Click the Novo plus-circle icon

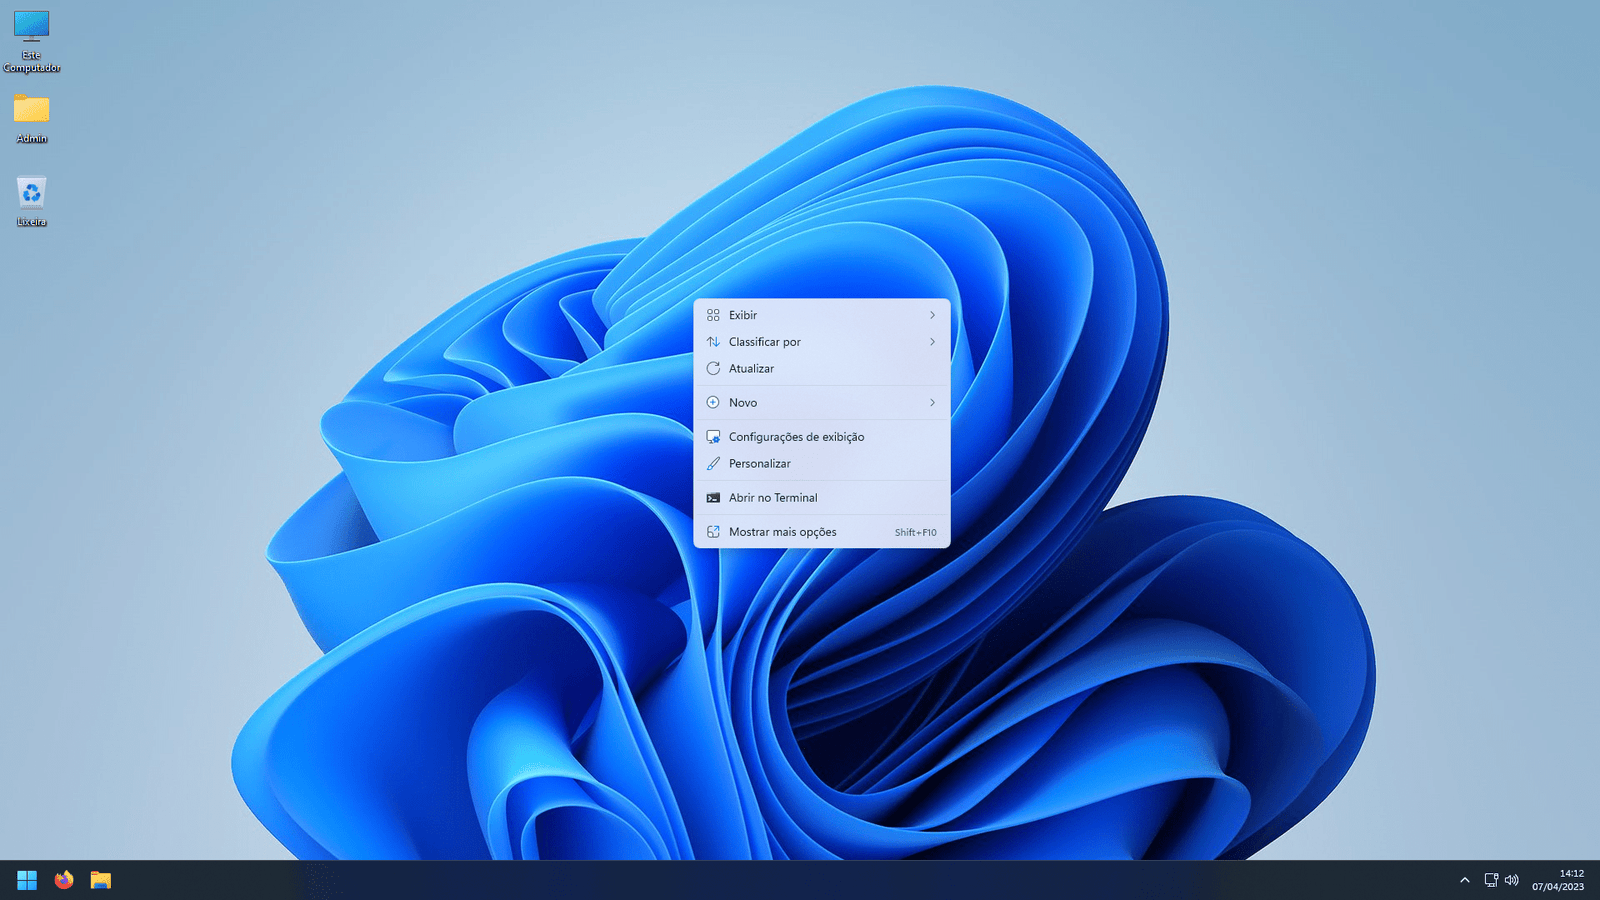[x=713, y=403]
